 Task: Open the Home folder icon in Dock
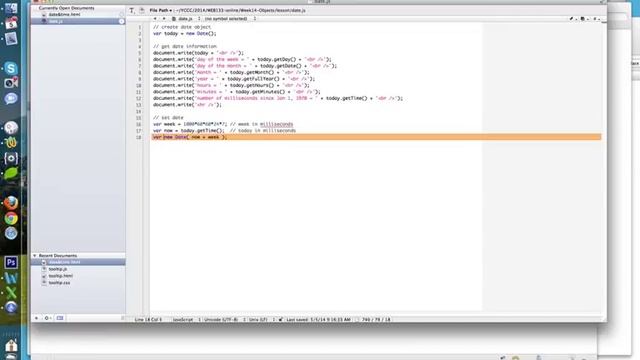pos(11,346)
